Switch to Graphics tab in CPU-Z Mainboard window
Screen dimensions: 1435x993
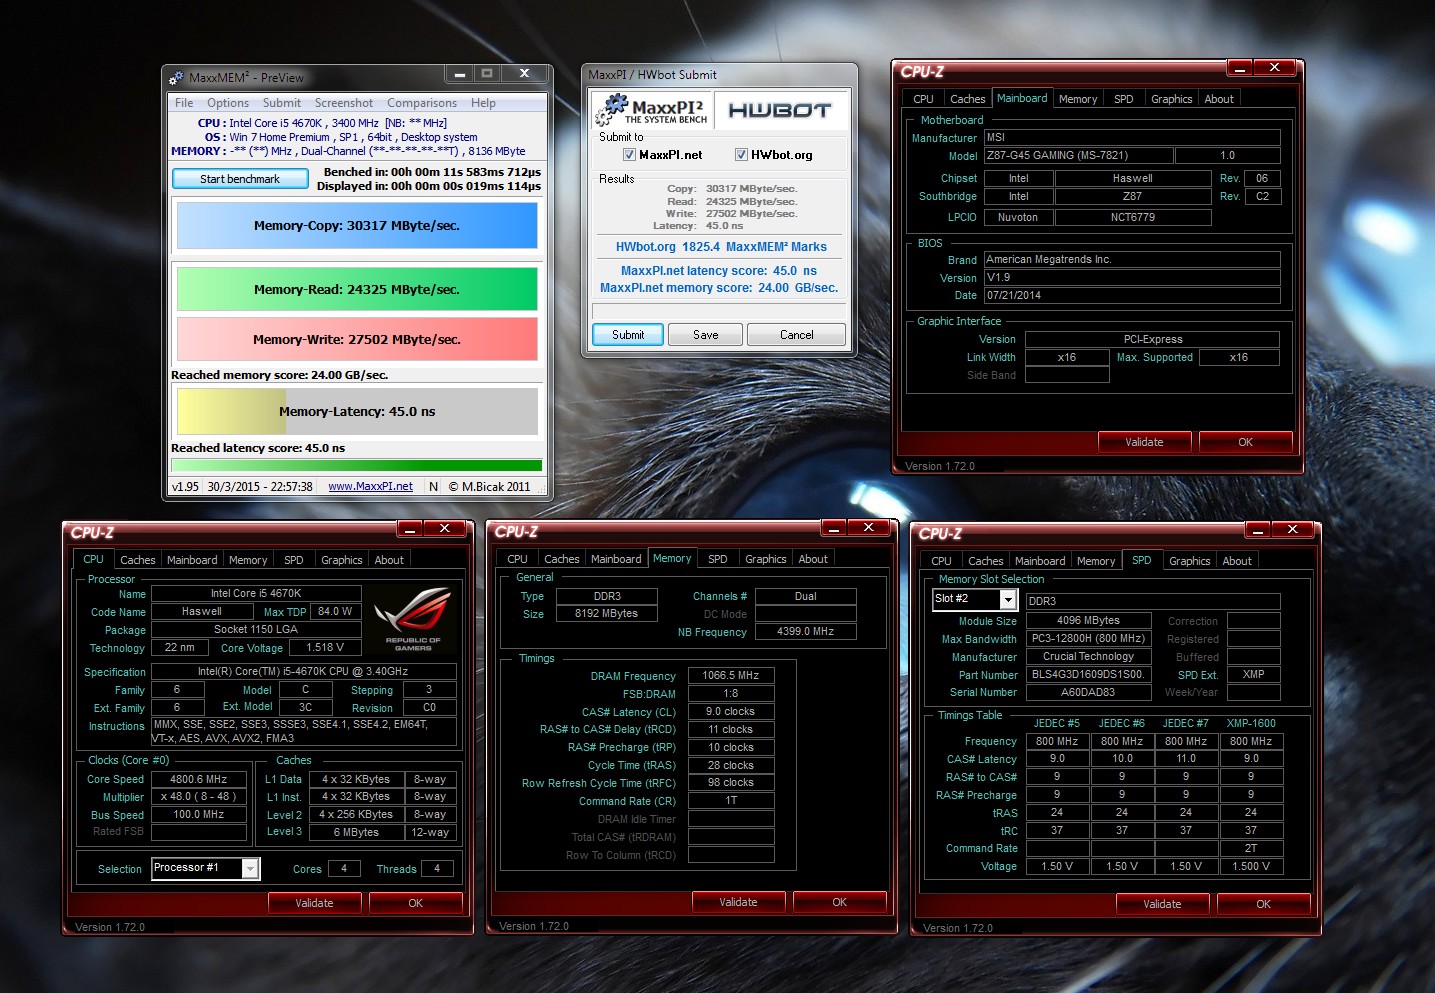coord(1171,99)
